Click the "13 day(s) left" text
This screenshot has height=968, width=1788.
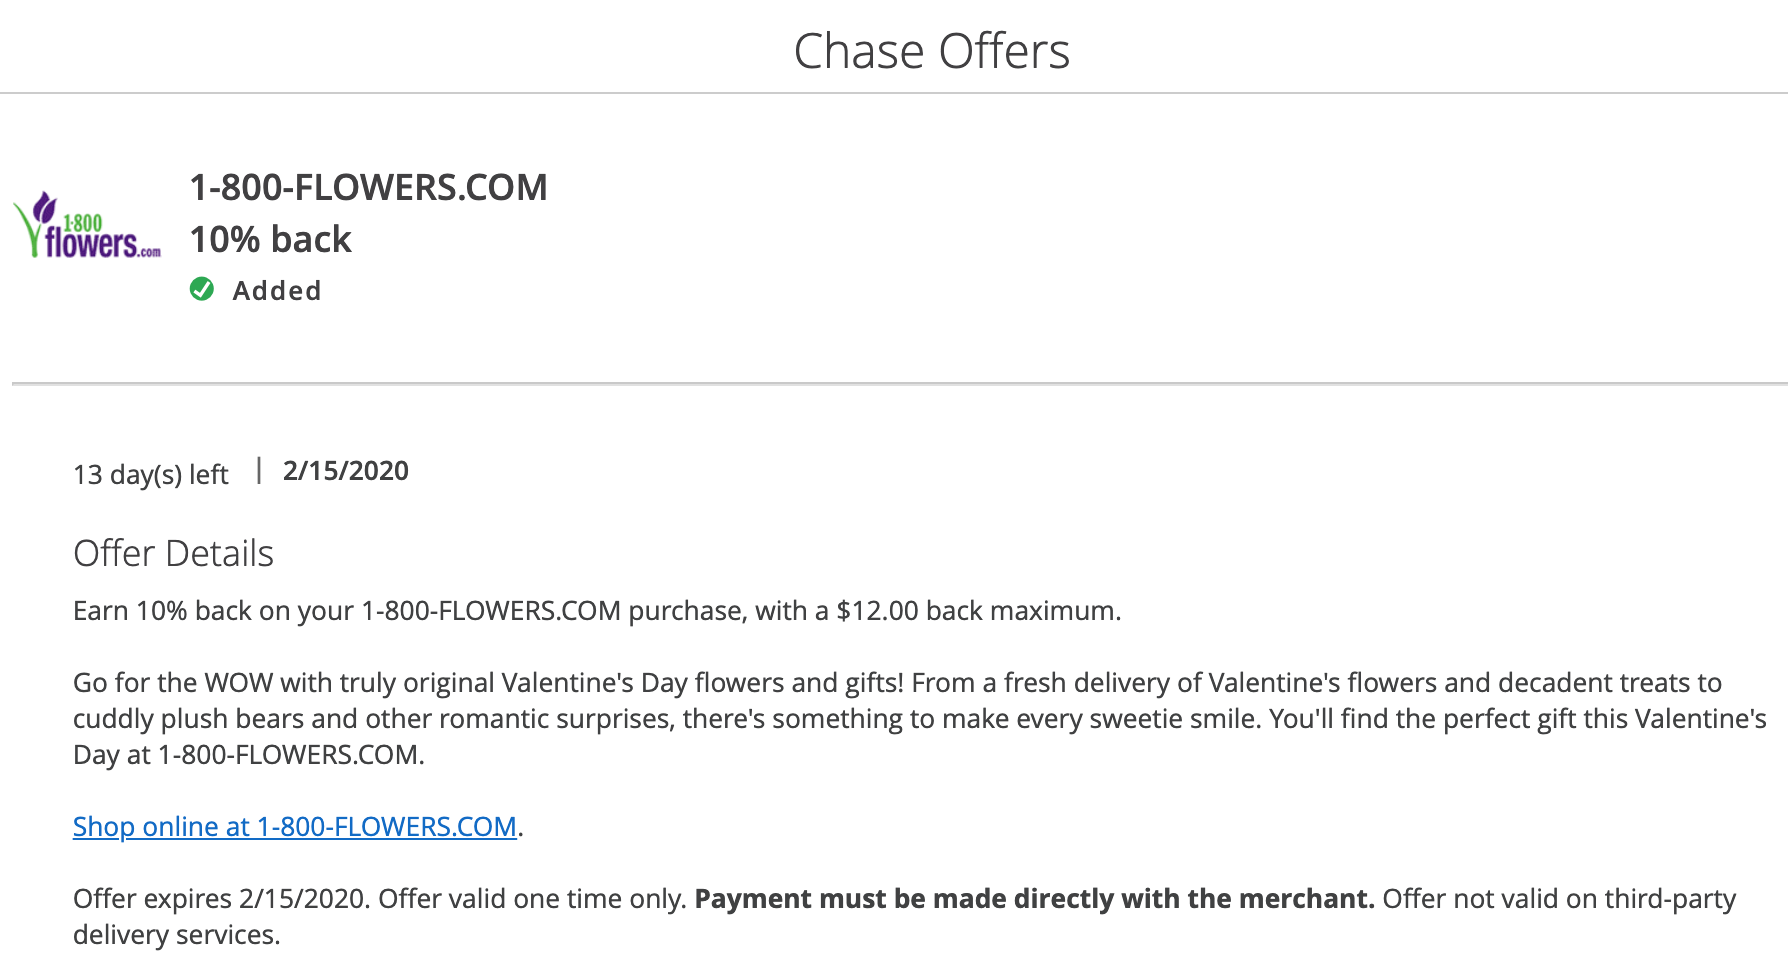coord(150,474)
